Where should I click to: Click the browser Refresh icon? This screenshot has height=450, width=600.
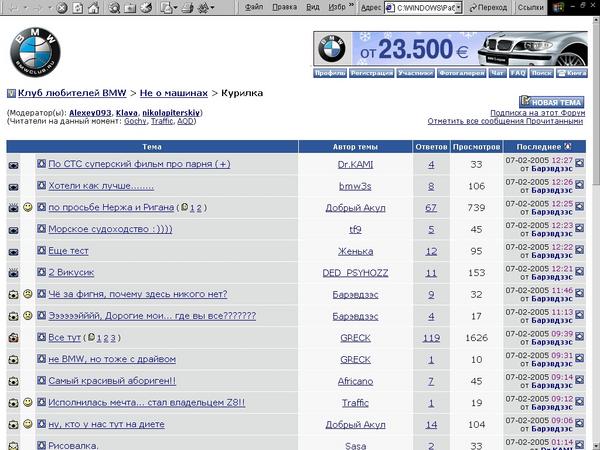click(78, 8)
